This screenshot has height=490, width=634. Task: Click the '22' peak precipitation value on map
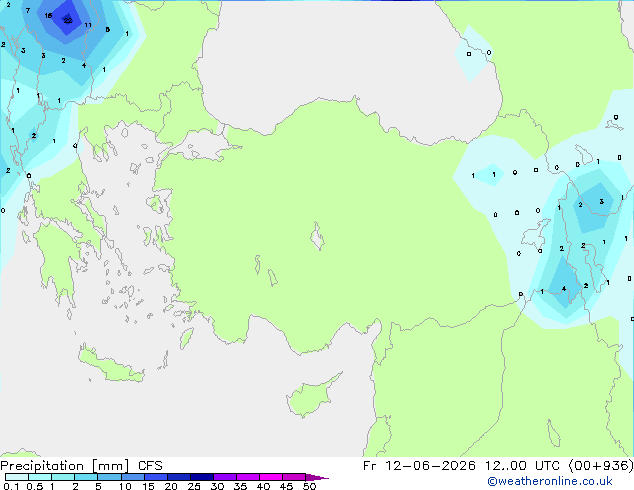click(x=68, y=20)
